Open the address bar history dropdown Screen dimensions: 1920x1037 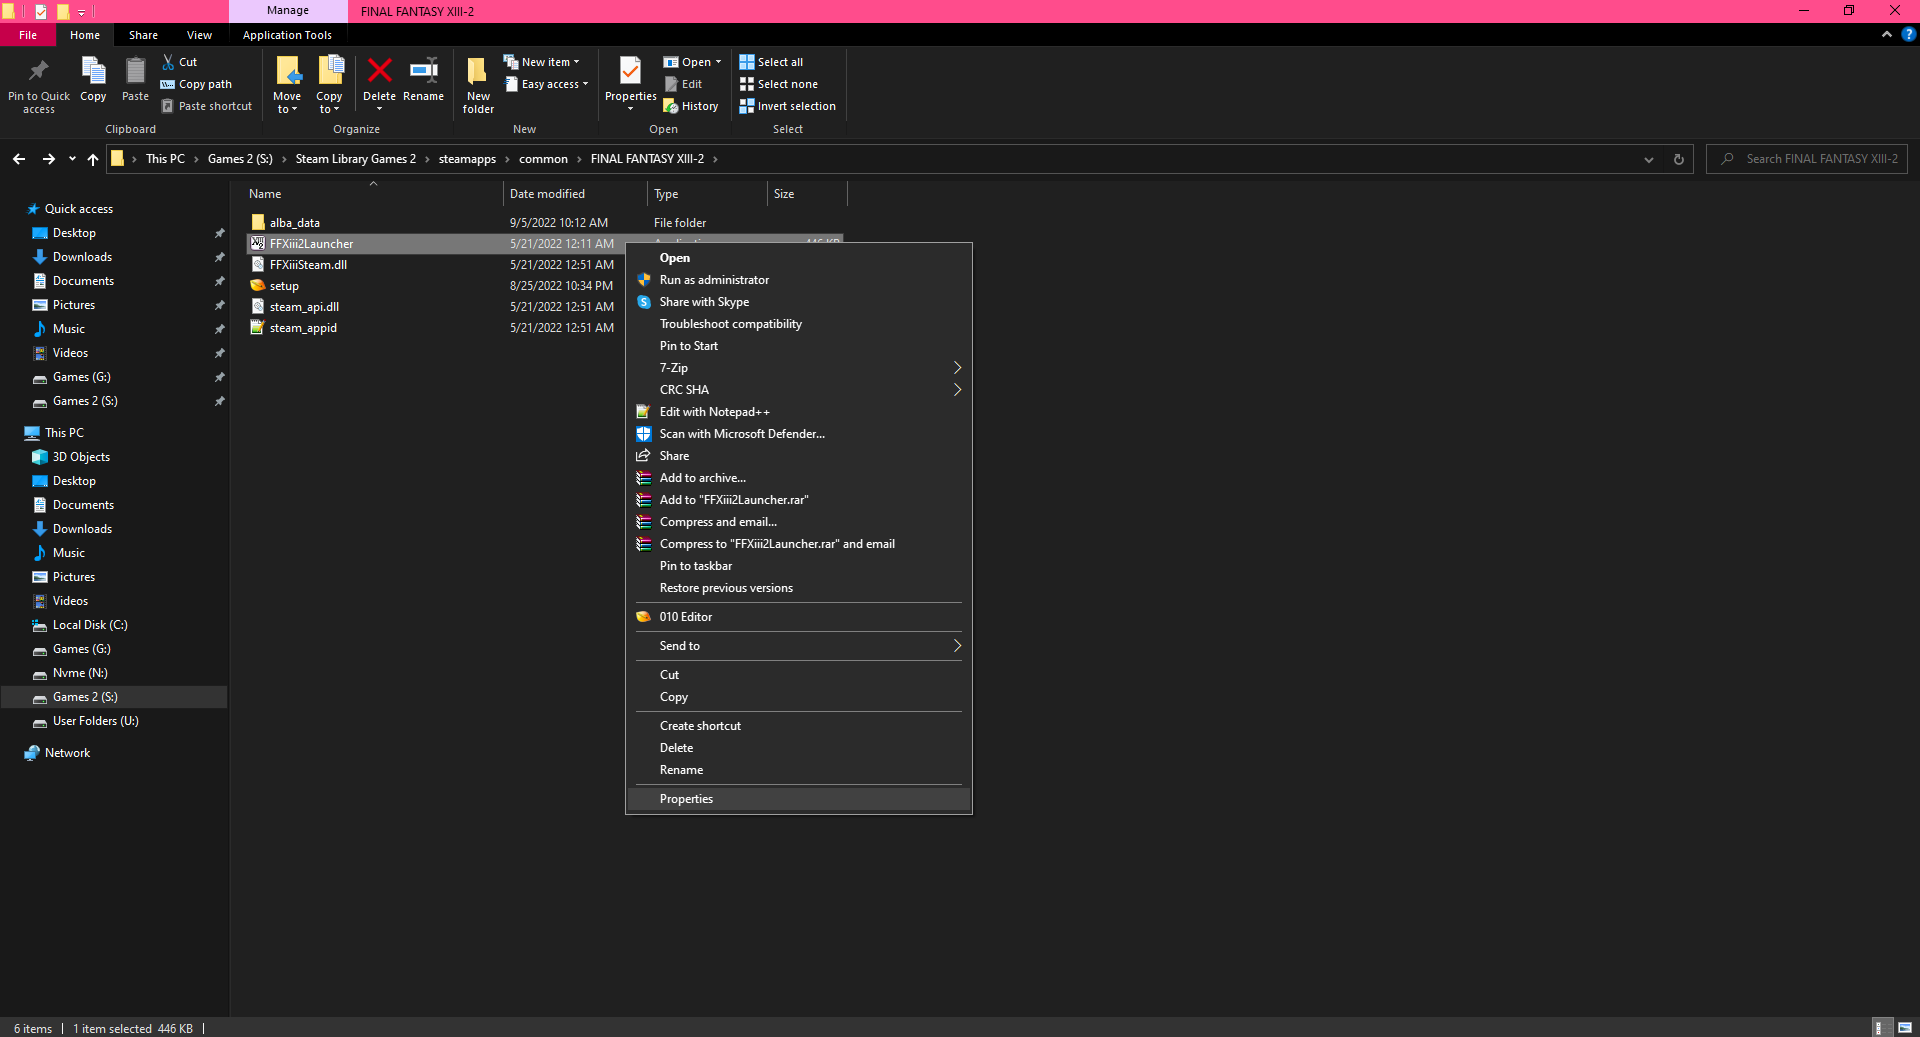click(x=1649, y=159)
